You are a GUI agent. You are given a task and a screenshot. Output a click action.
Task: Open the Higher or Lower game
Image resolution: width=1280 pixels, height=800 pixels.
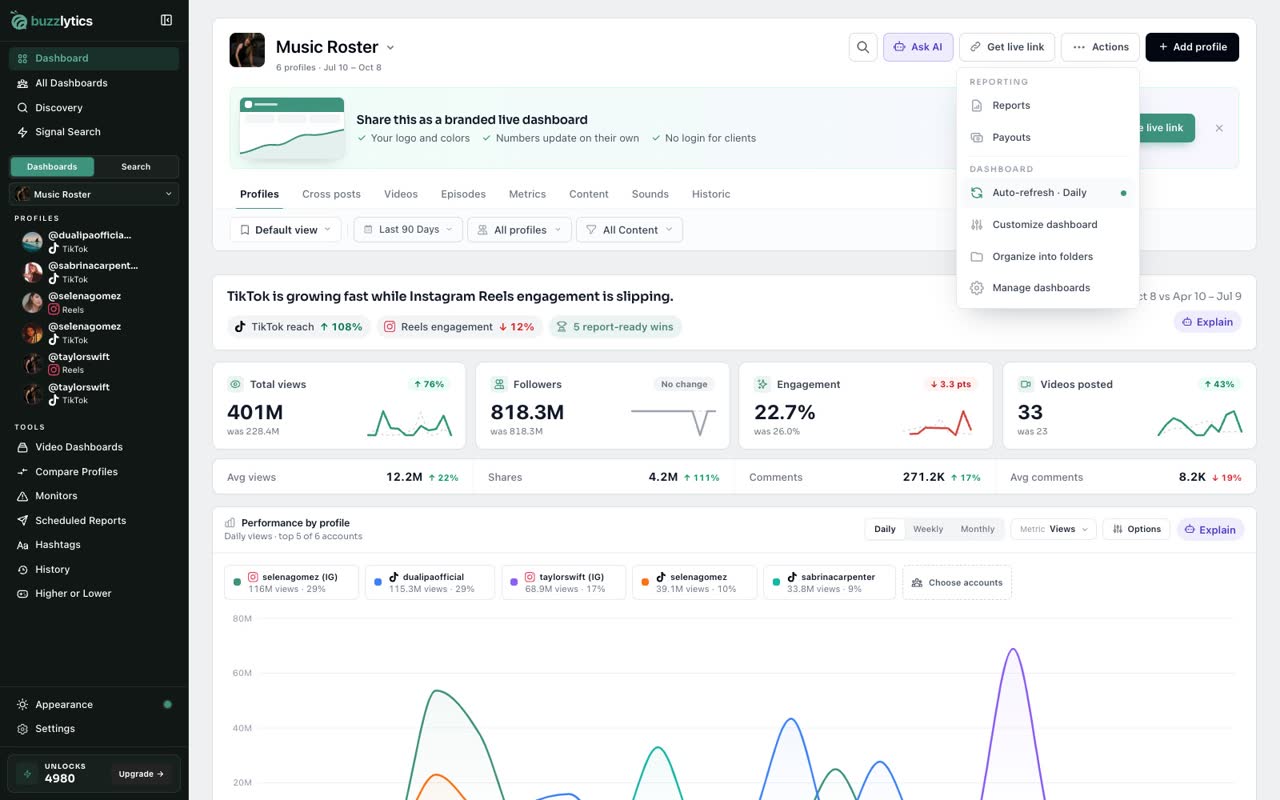point(94,594)
